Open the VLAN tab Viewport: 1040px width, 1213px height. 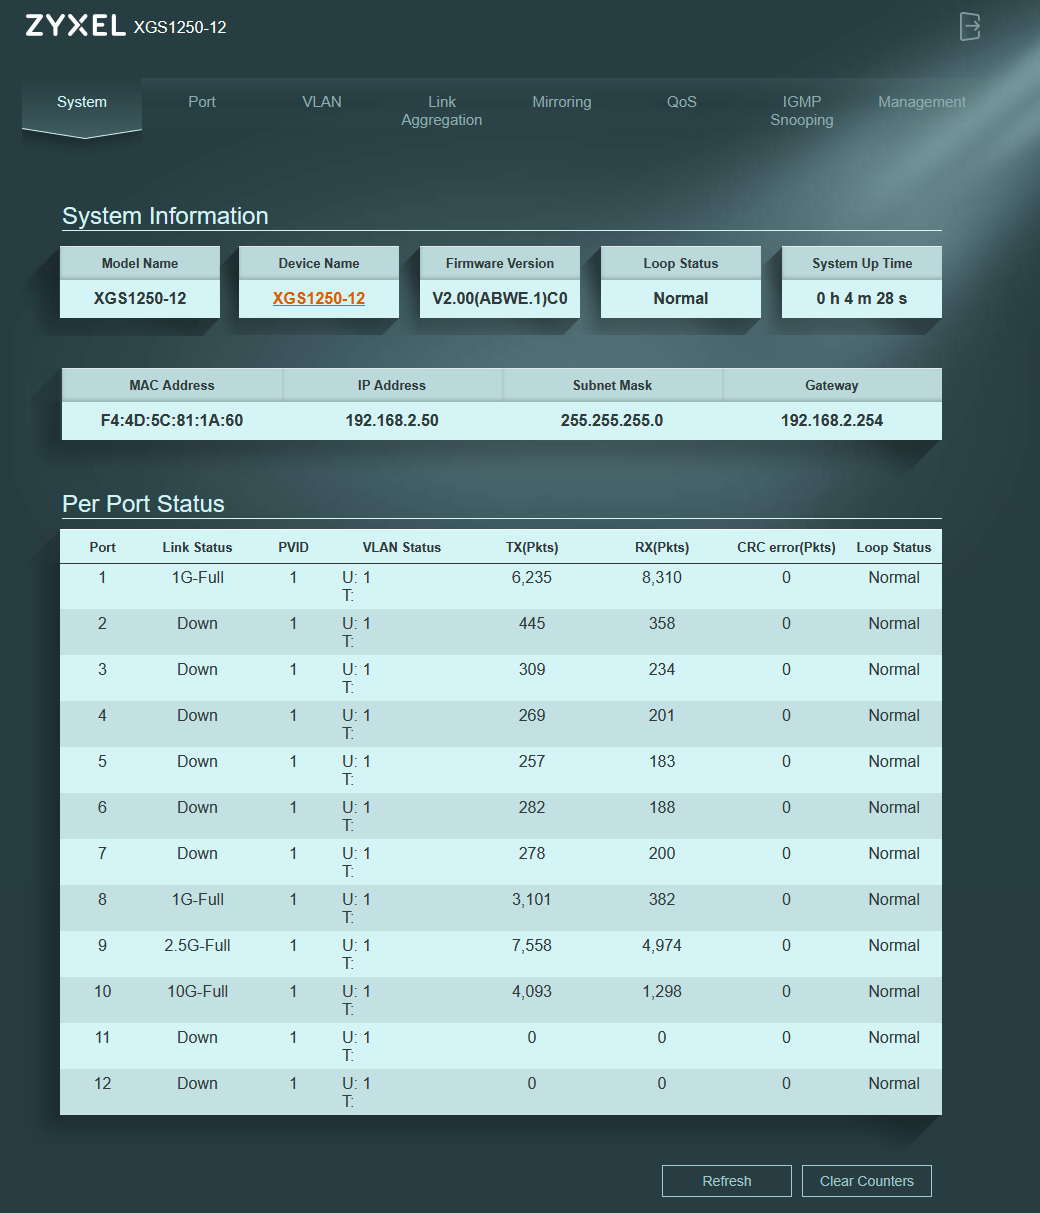click(x=322, y=102)
